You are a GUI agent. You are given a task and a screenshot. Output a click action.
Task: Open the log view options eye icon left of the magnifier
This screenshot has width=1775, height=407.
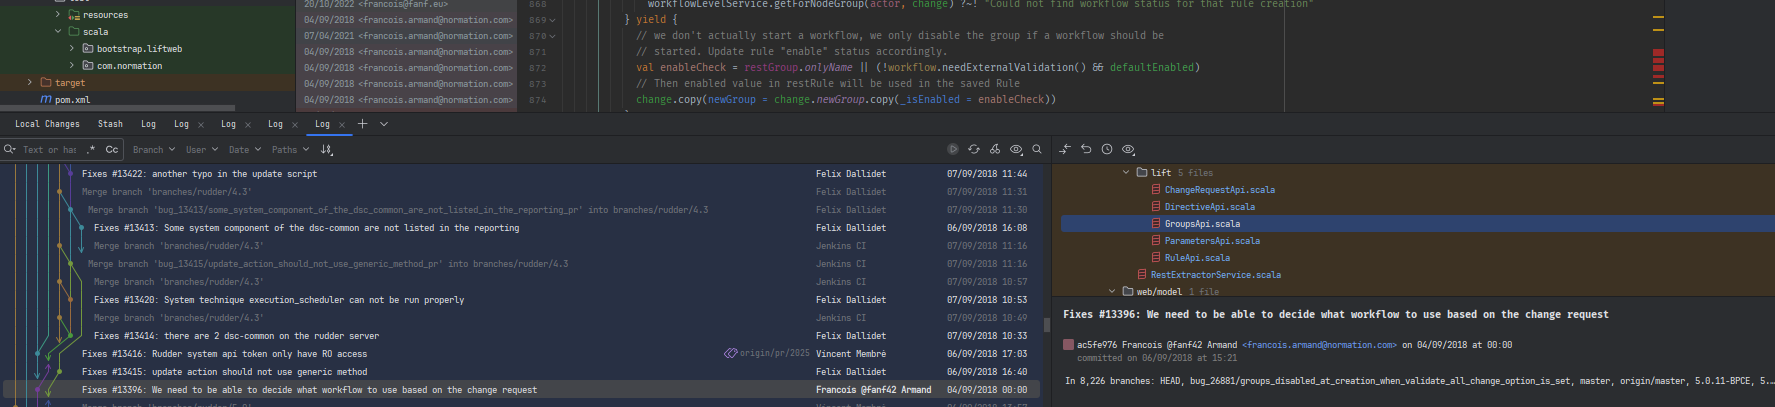(x=1016, y=149)
